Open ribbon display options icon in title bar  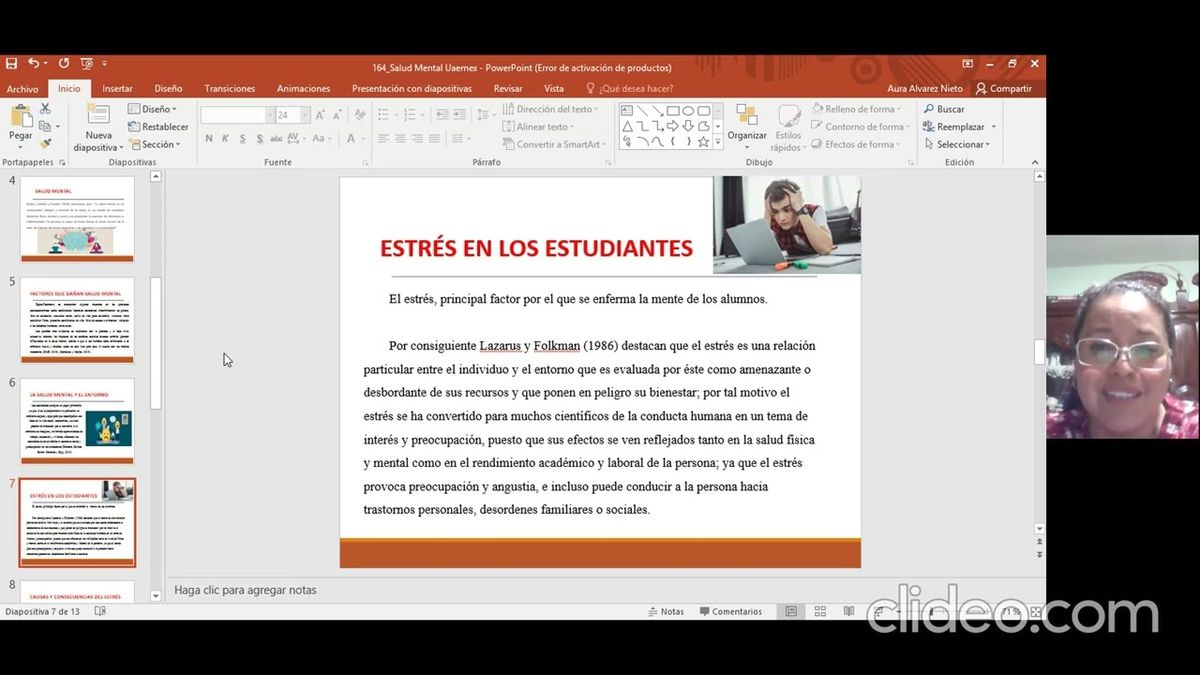coord(967,63)
